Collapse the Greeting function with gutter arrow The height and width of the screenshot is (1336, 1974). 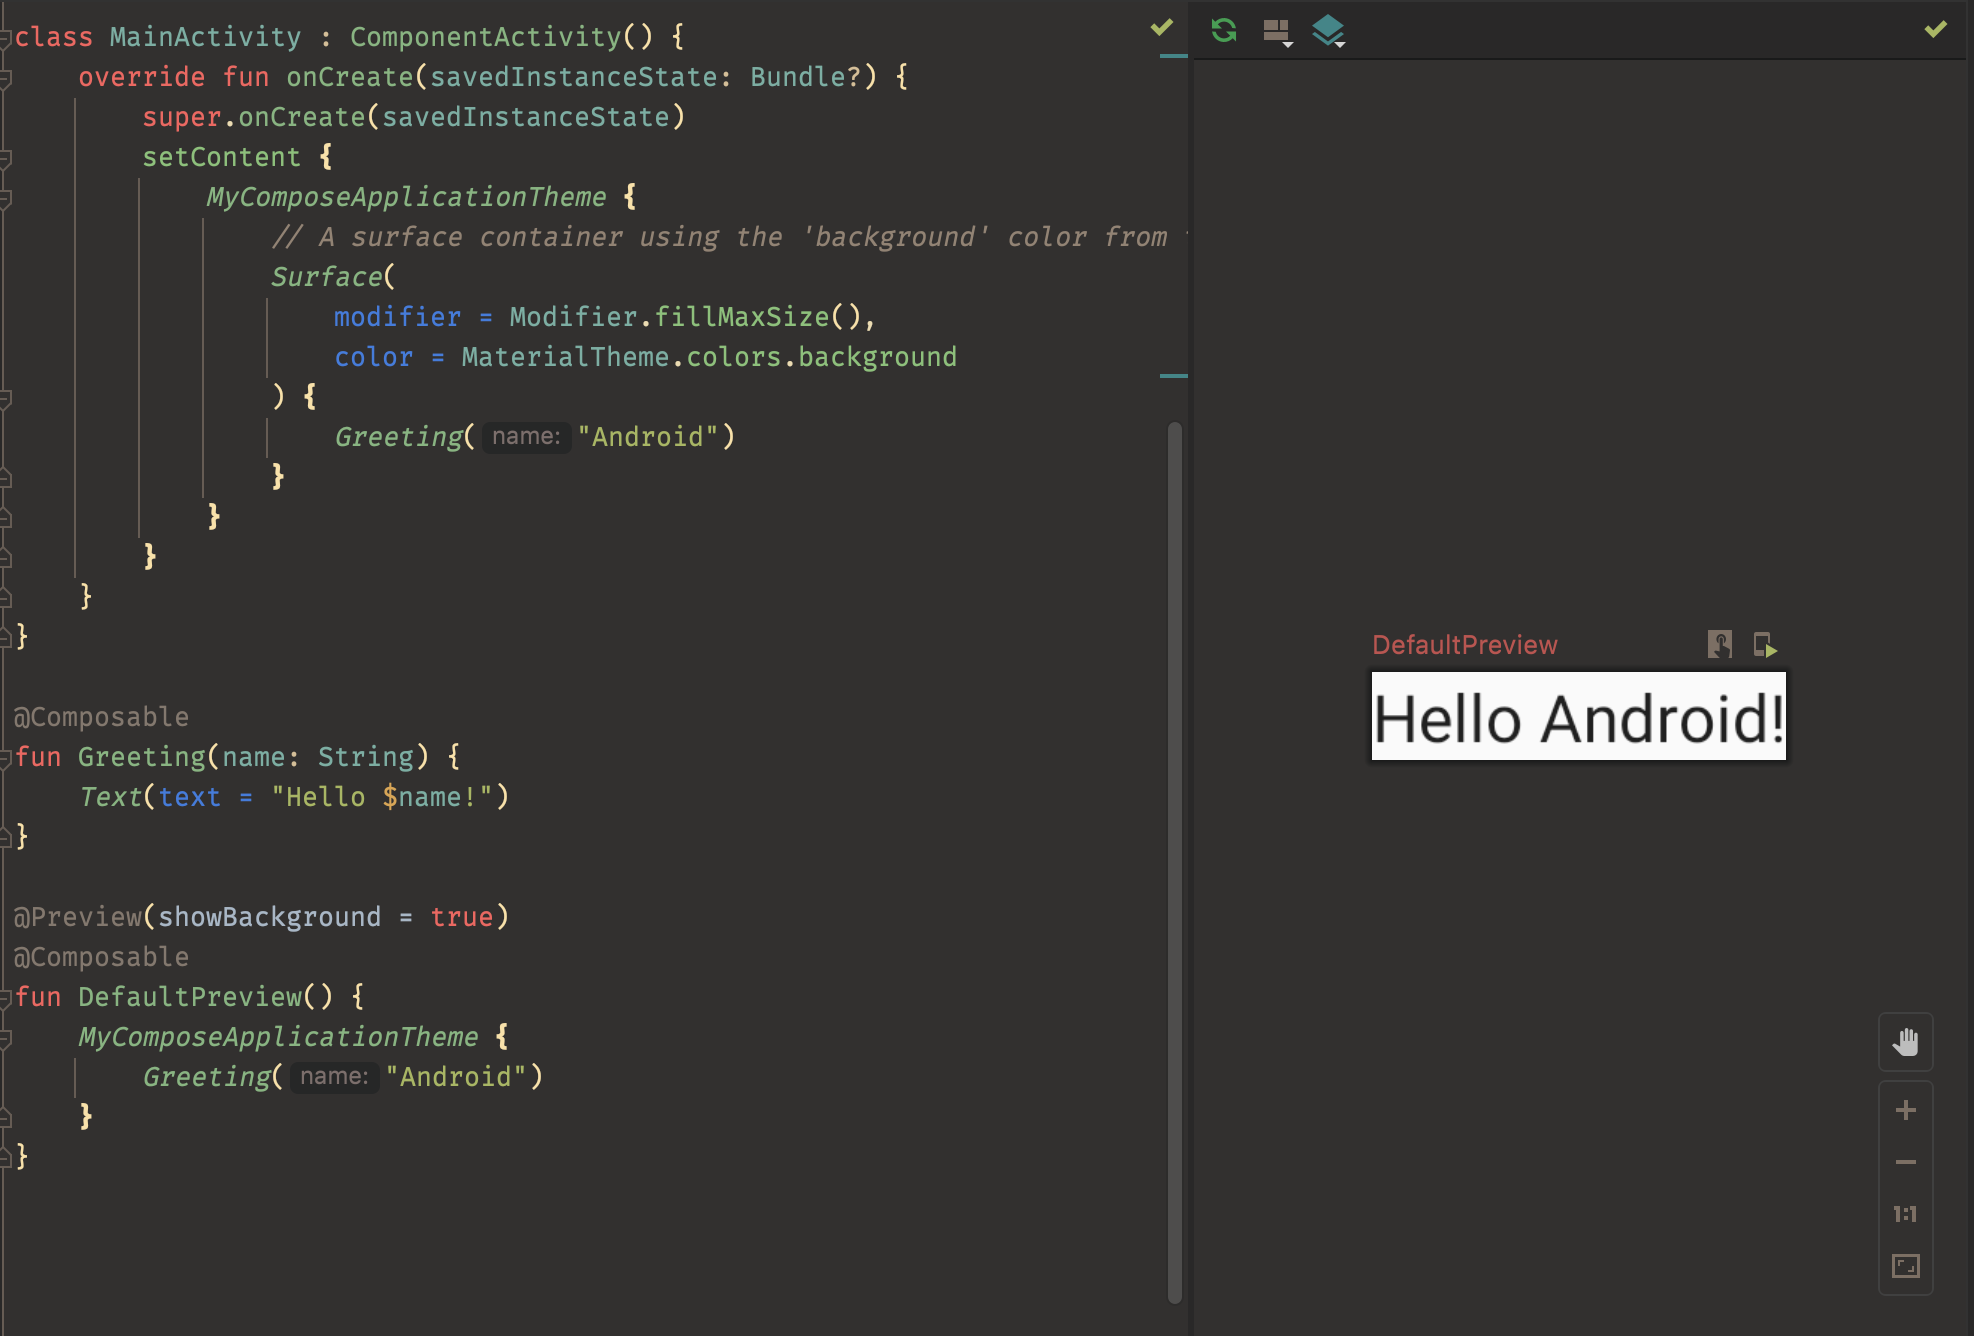(x=6, y=756)
